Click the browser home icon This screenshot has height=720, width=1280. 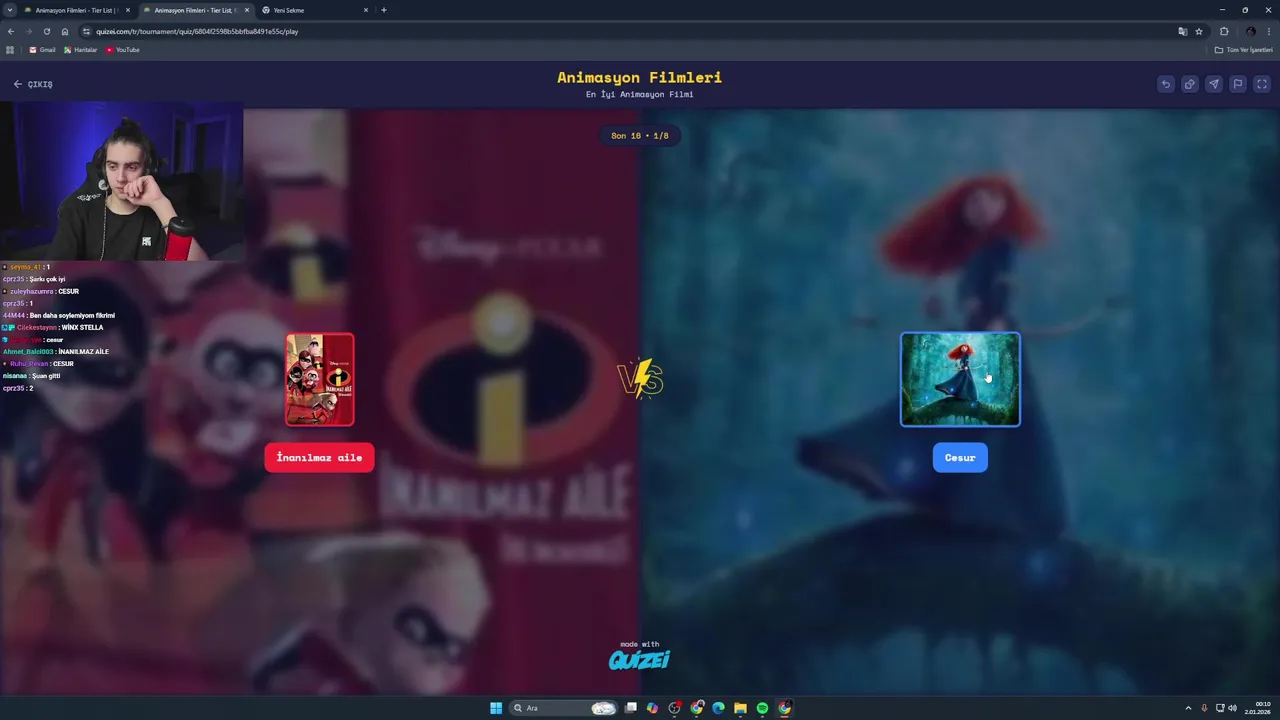coord(65,31)
